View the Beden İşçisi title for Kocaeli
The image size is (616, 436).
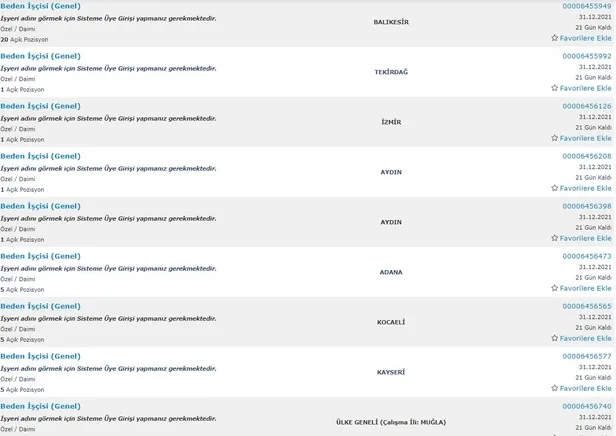click(x=40, y=306)
